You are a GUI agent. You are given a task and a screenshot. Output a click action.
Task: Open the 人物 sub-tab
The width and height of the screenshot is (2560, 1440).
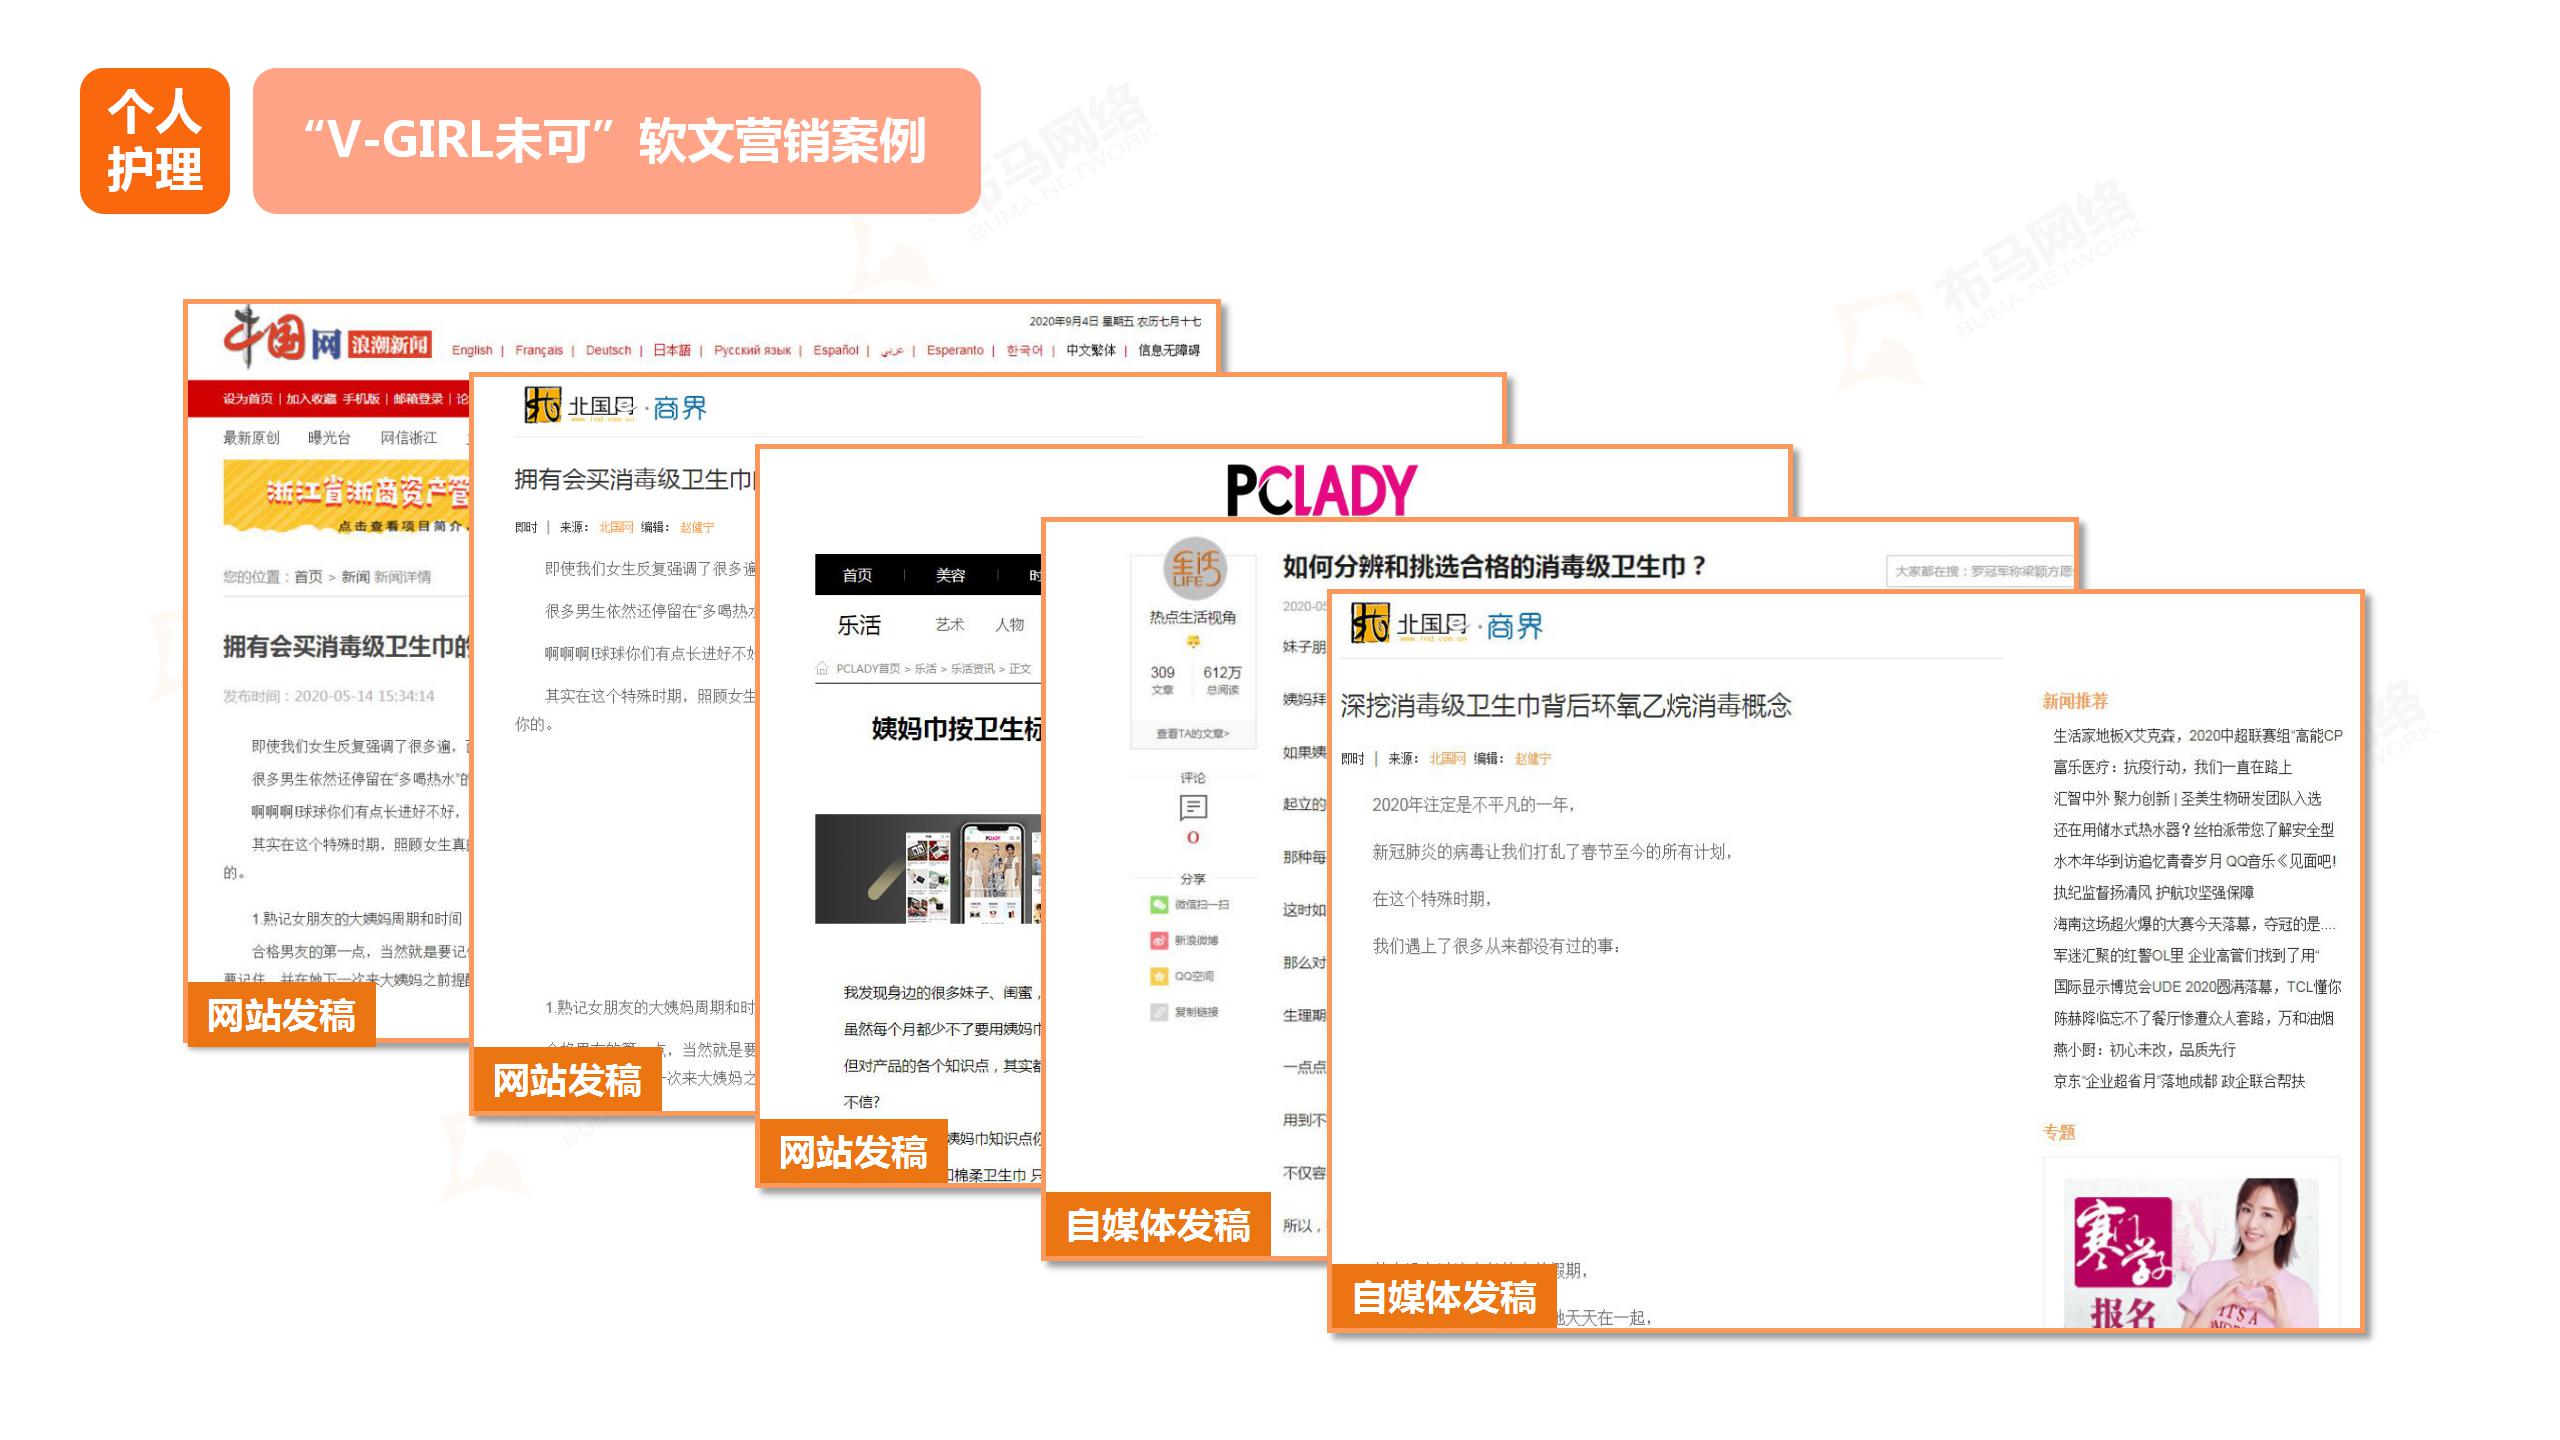pyautogui.click(x=1009, y=624)
